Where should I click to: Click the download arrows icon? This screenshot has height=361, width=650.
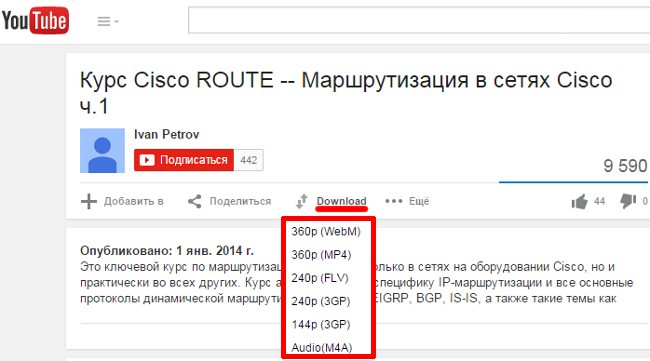pos(302,201)
